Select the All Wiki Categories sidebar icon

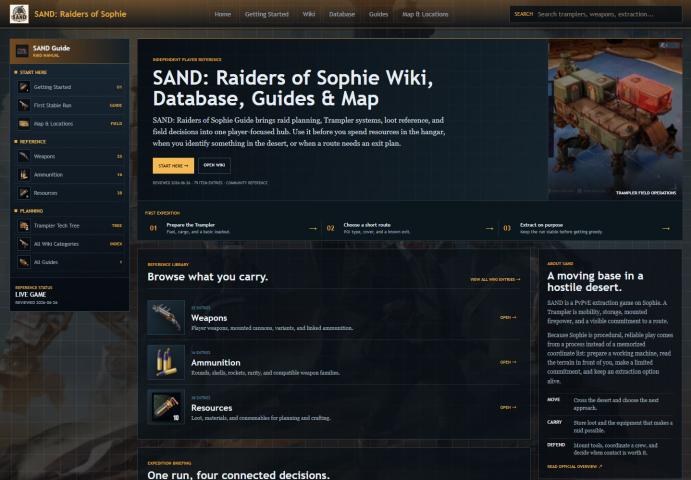click(24, 244)
